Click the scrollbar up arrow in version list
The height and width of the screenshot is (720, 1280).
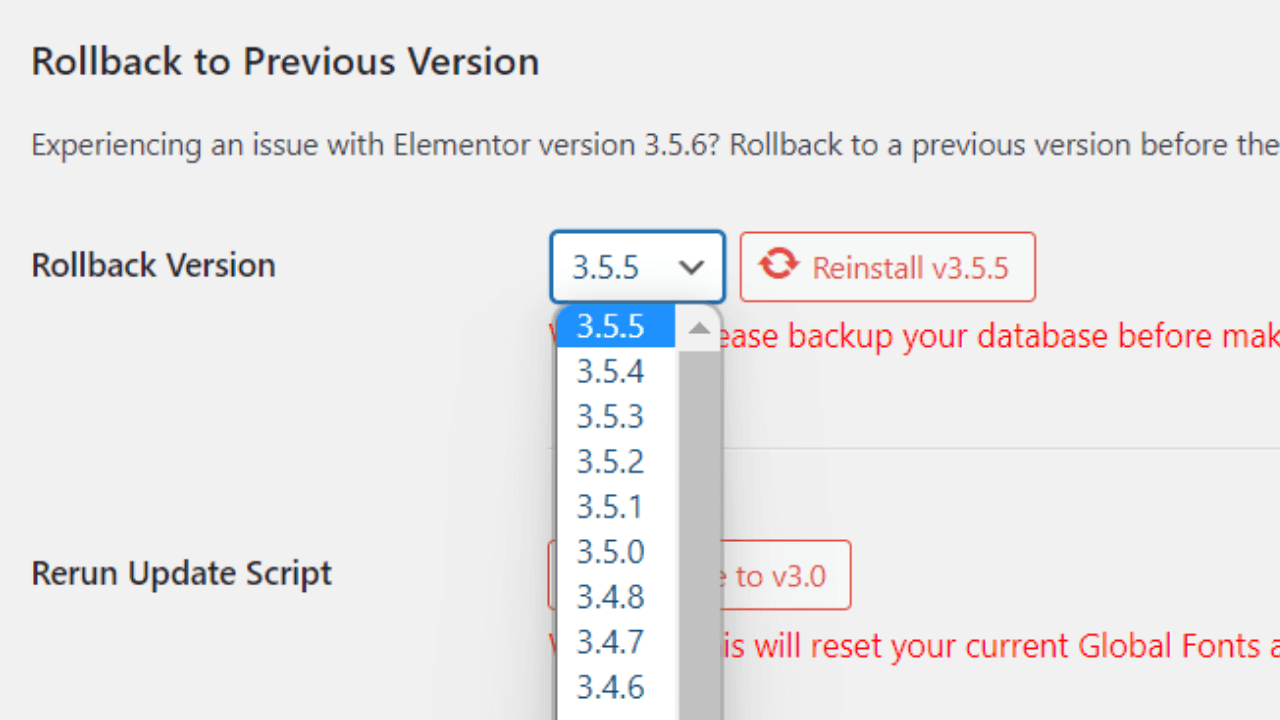(699, 328)
